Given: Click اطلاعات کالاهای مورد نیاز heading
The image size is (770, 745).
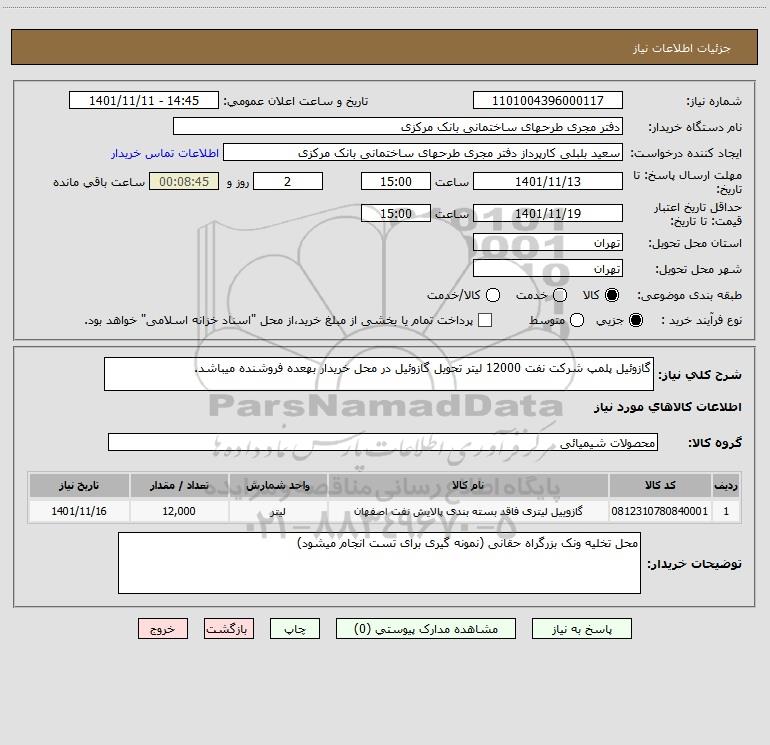Looking at the screenshot, I should pos(667,407).
